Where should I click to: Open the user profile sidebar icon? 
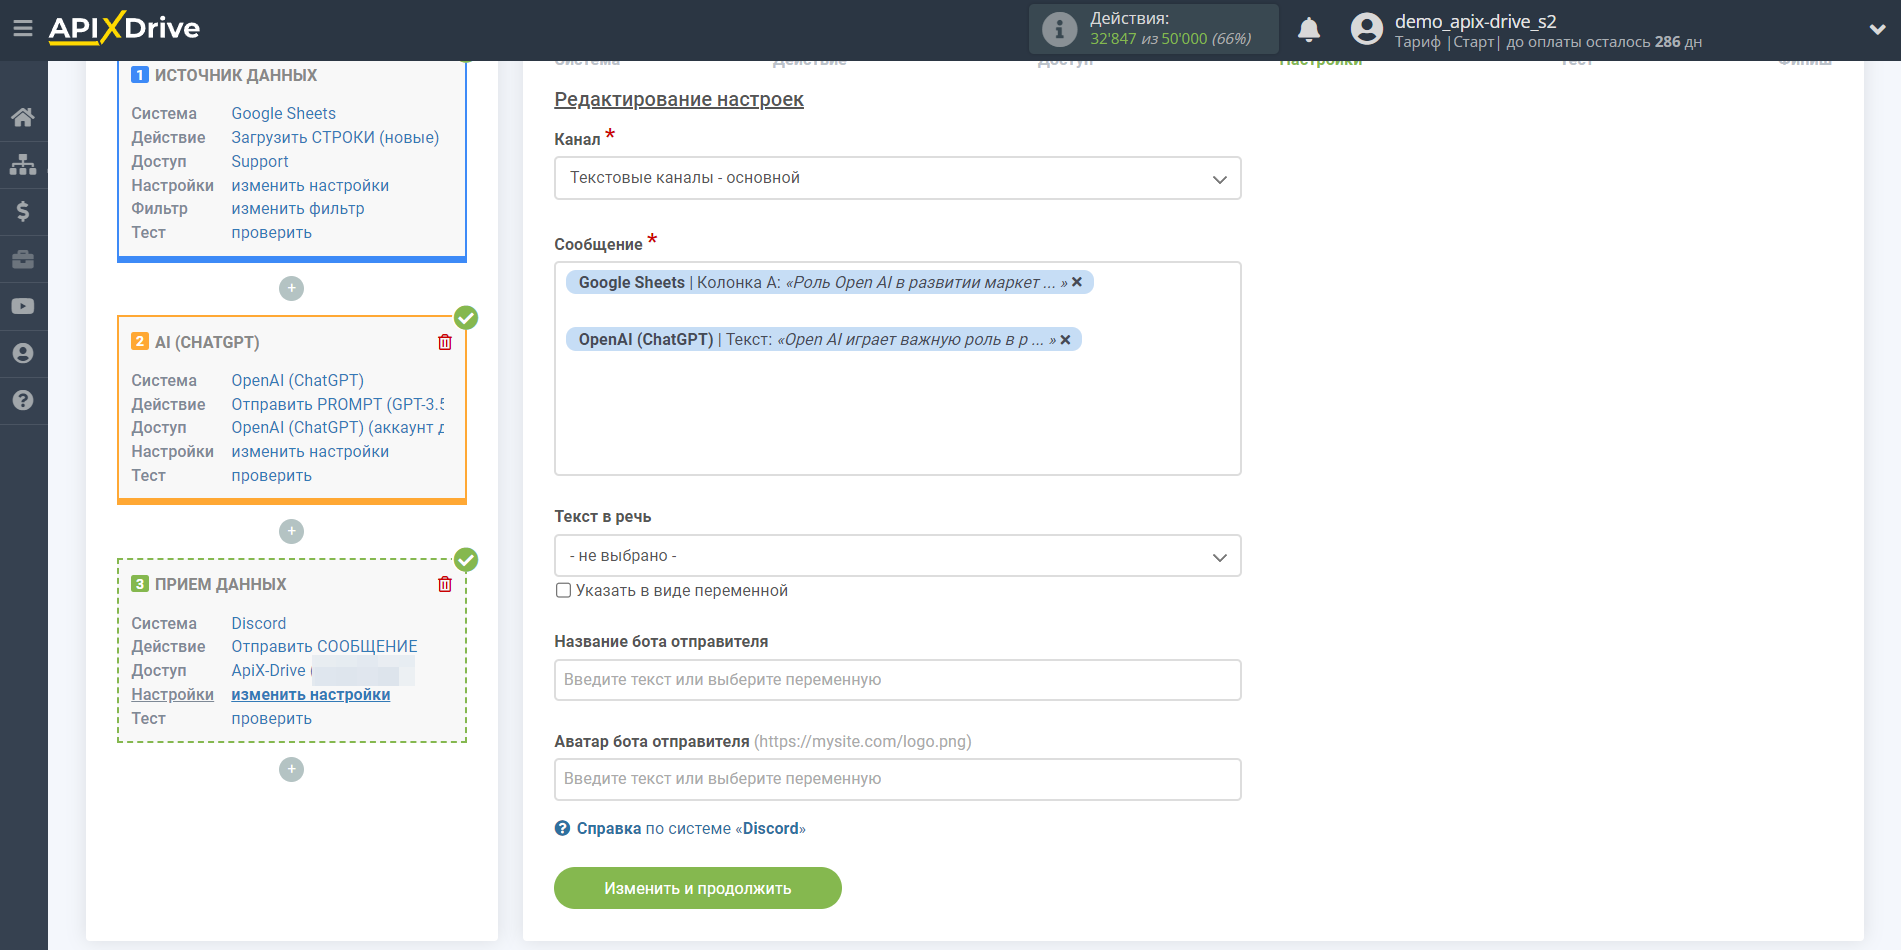coord(23,353)
